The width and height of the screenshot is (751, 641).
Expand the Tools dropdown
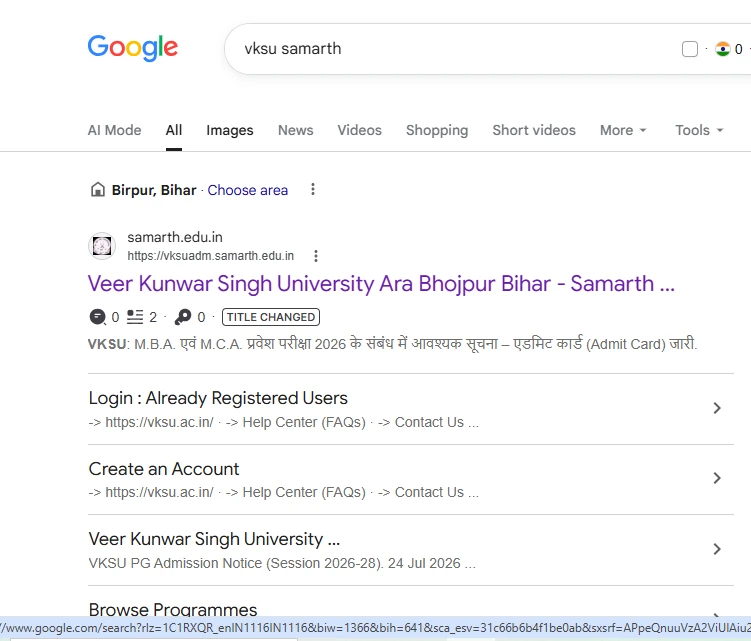[699, 130]
